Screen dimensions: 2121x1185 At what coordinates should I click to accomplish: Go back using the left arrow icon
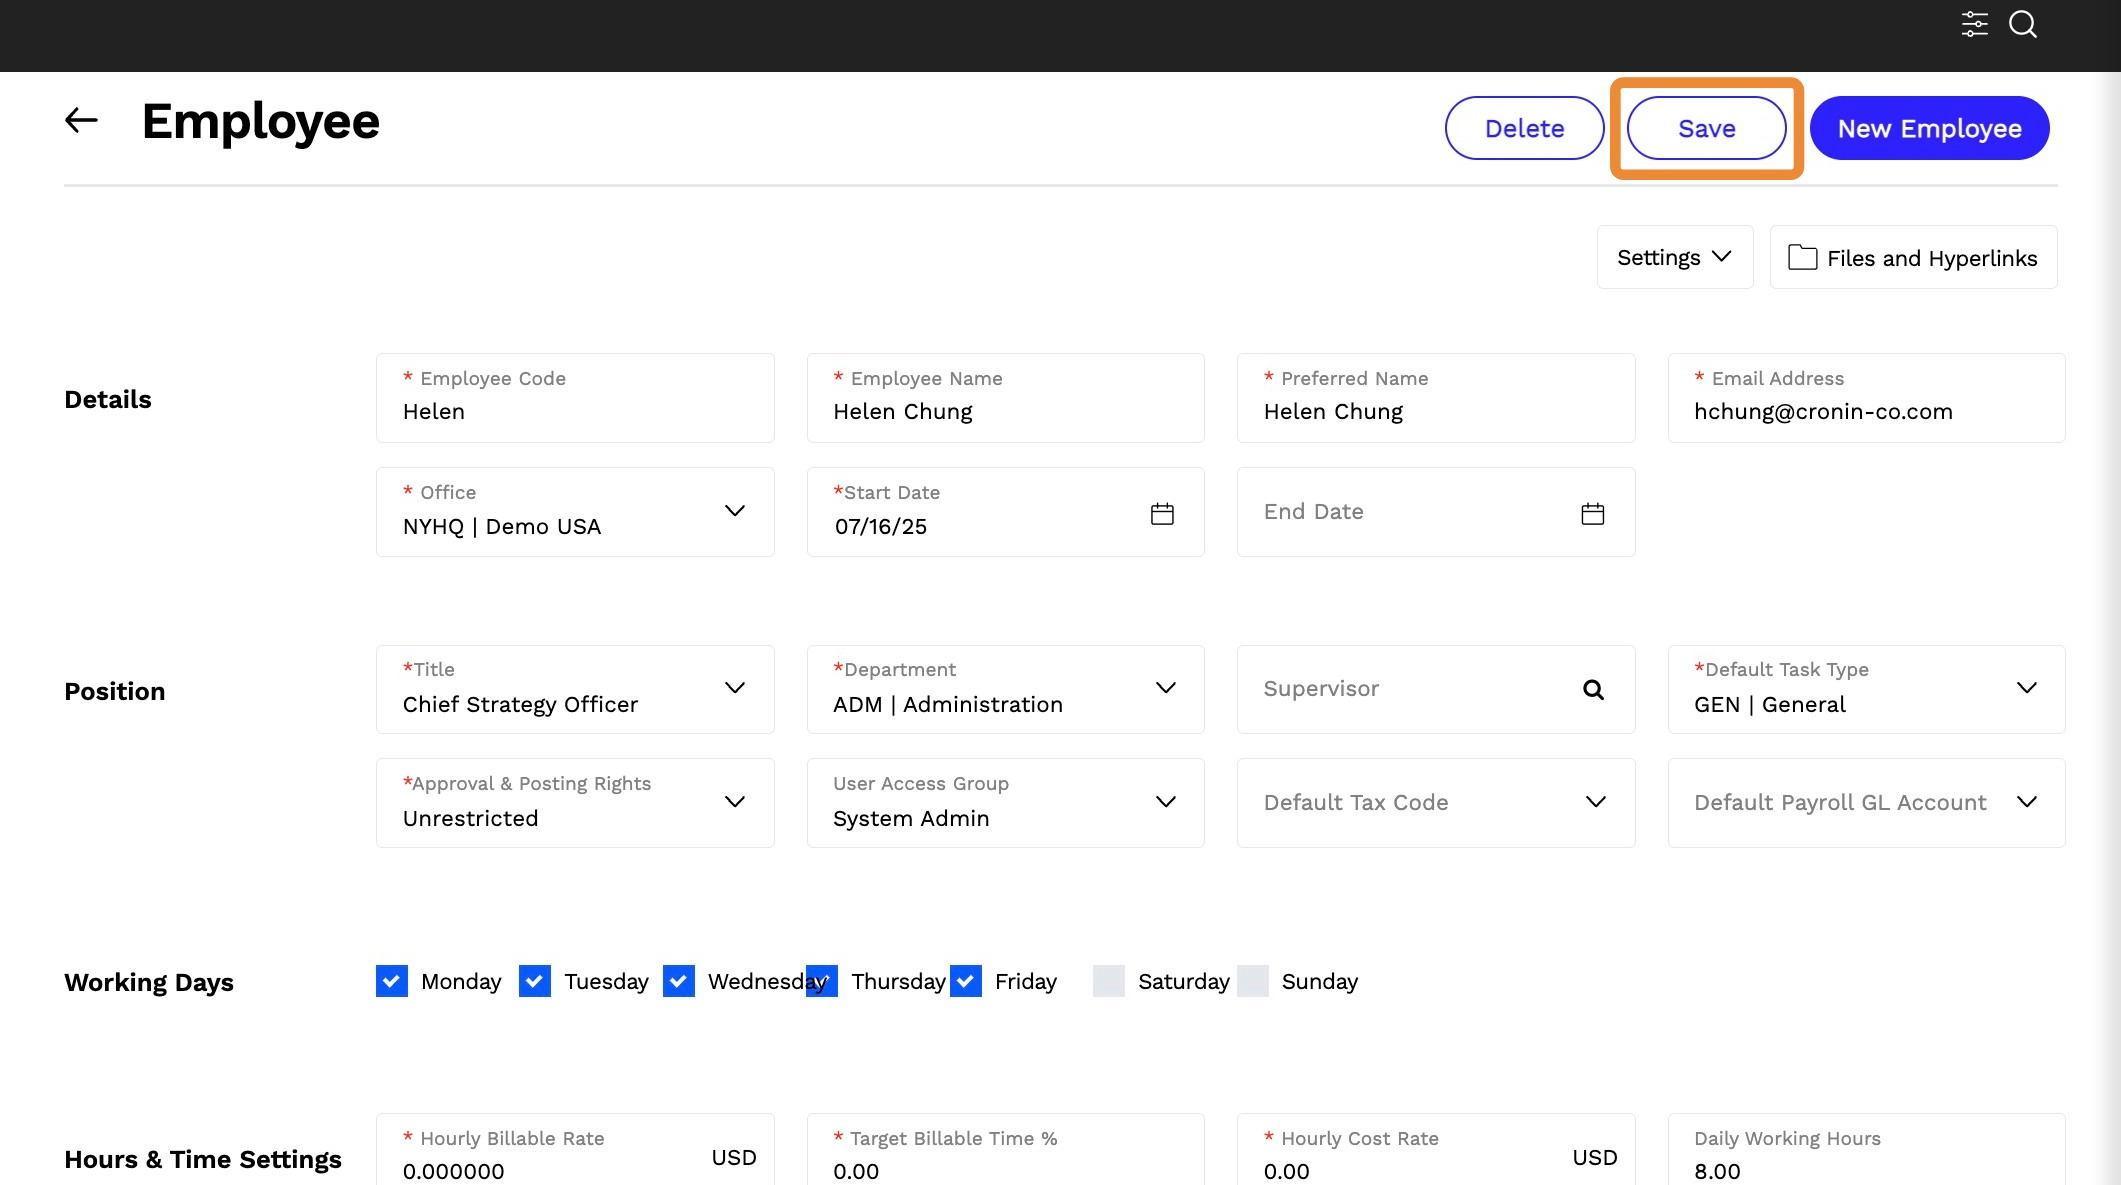pyautogui.click(x=81, y=121)
